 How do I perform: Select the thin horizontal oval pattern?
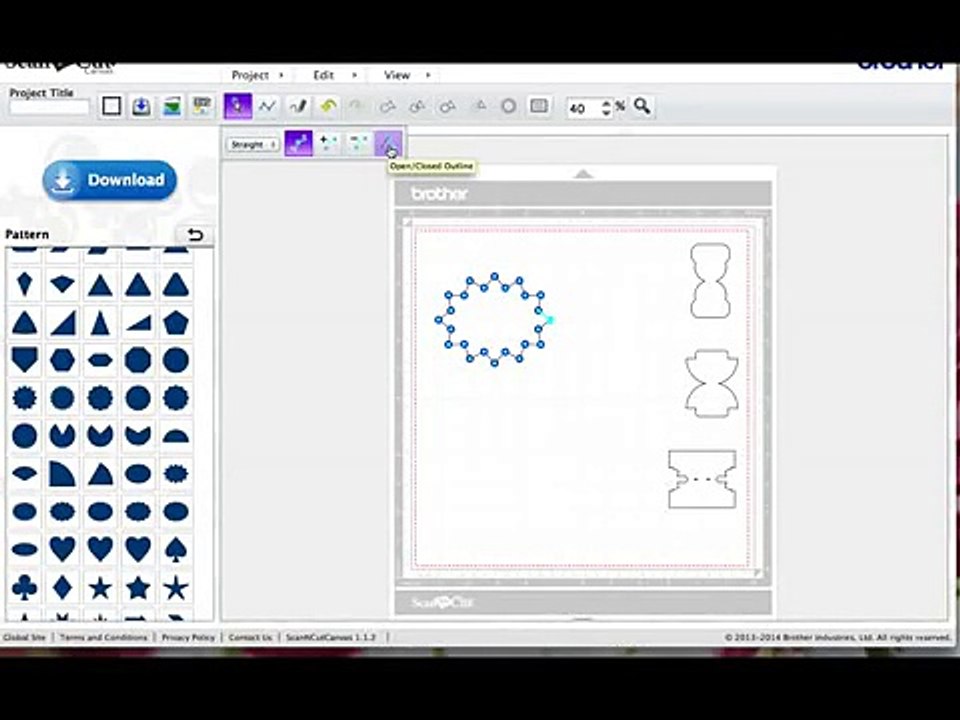[24, 549]
